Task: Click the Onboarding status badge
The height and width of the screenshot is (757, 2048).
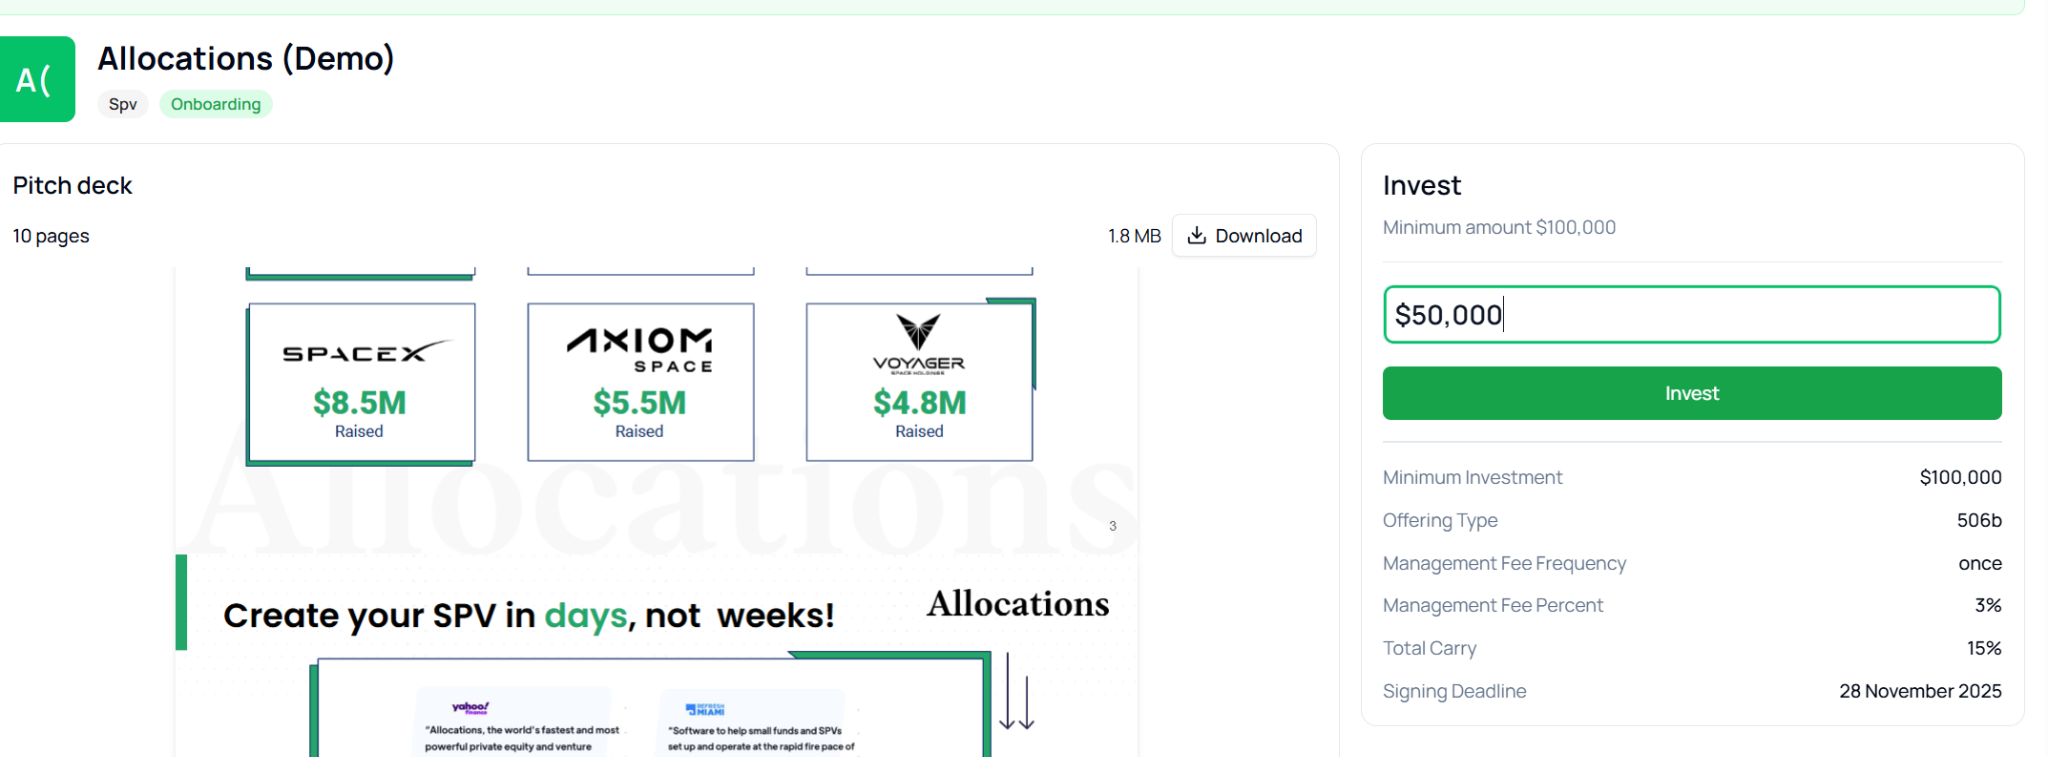Action: 216,104
